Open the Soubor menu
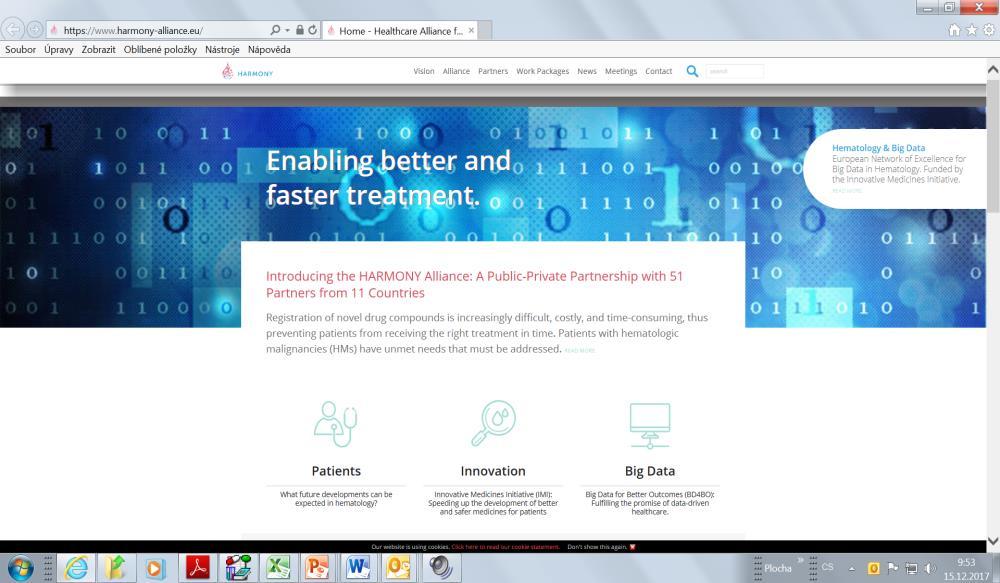1000x583 pixels. tap(20, 50)
